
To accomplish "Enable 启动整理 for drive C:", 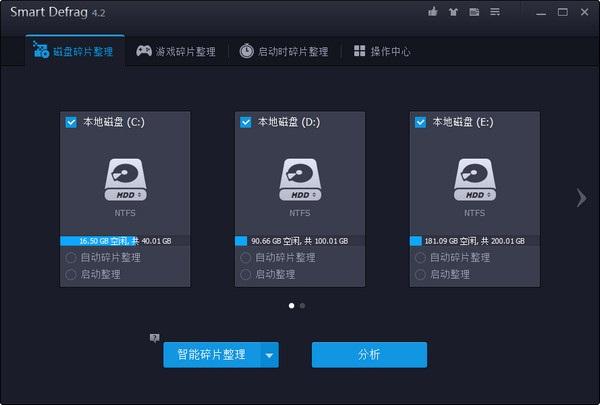I will pyautogui.click(x=71, y=274).
